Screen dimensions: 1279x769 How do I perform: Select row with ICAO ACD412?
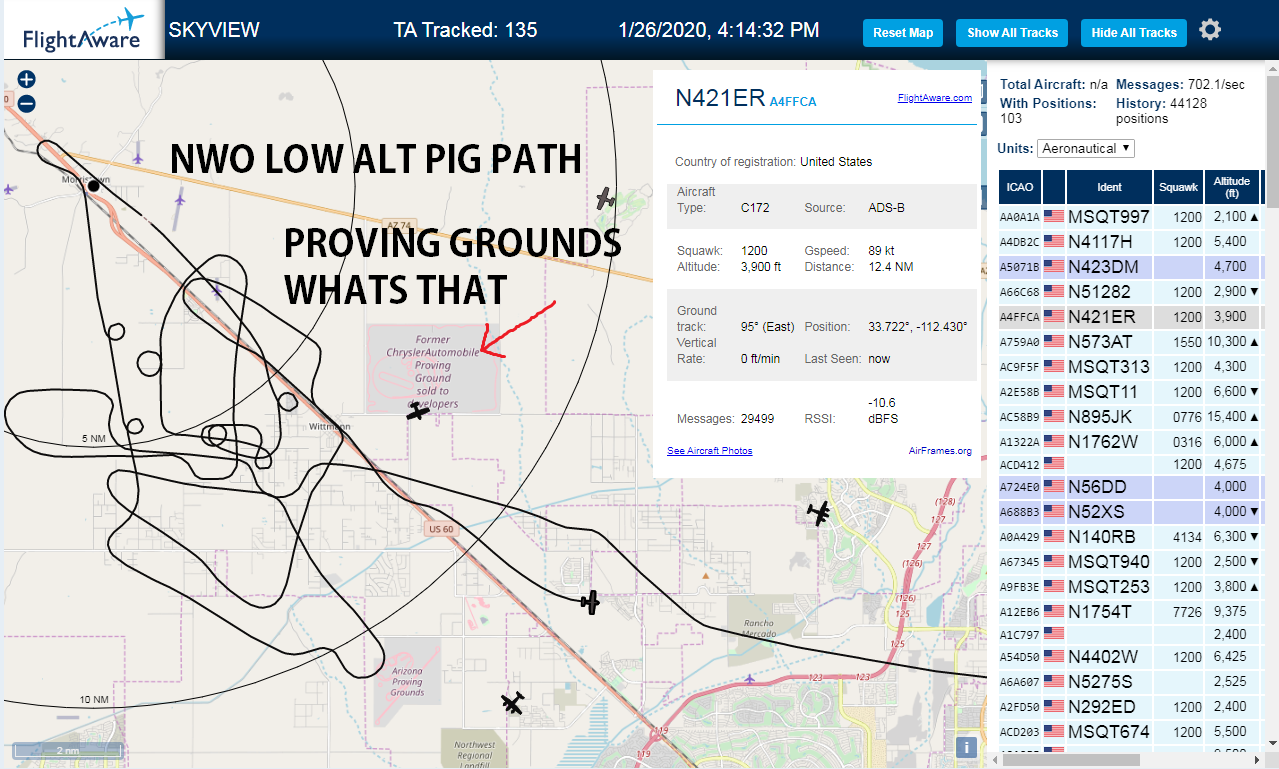pos(1130,464)
